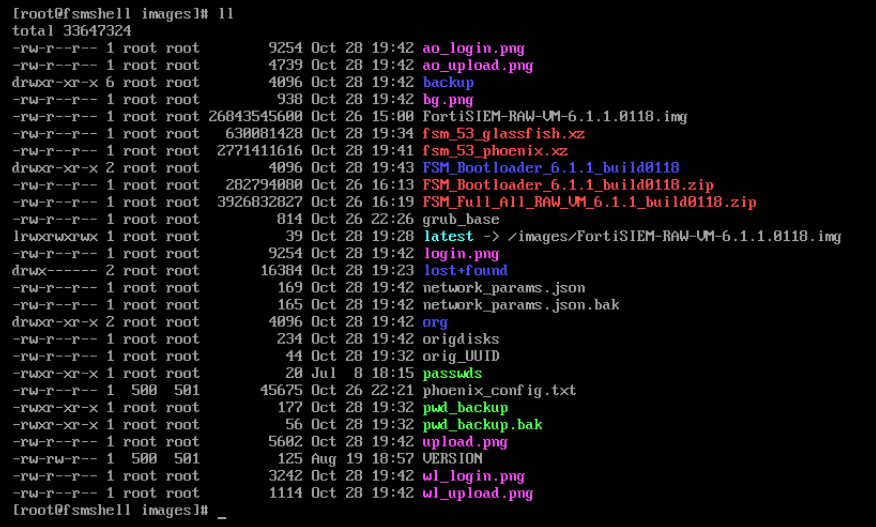
Task: Click the blue org directory name
Action: (x=435, y=322)
